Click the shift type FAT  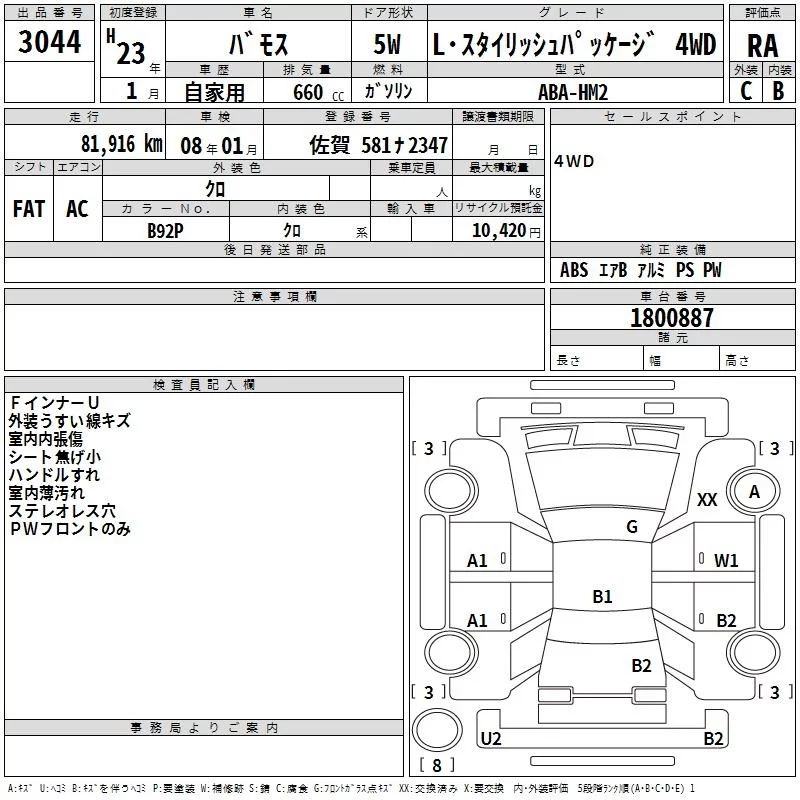(29, 209)
